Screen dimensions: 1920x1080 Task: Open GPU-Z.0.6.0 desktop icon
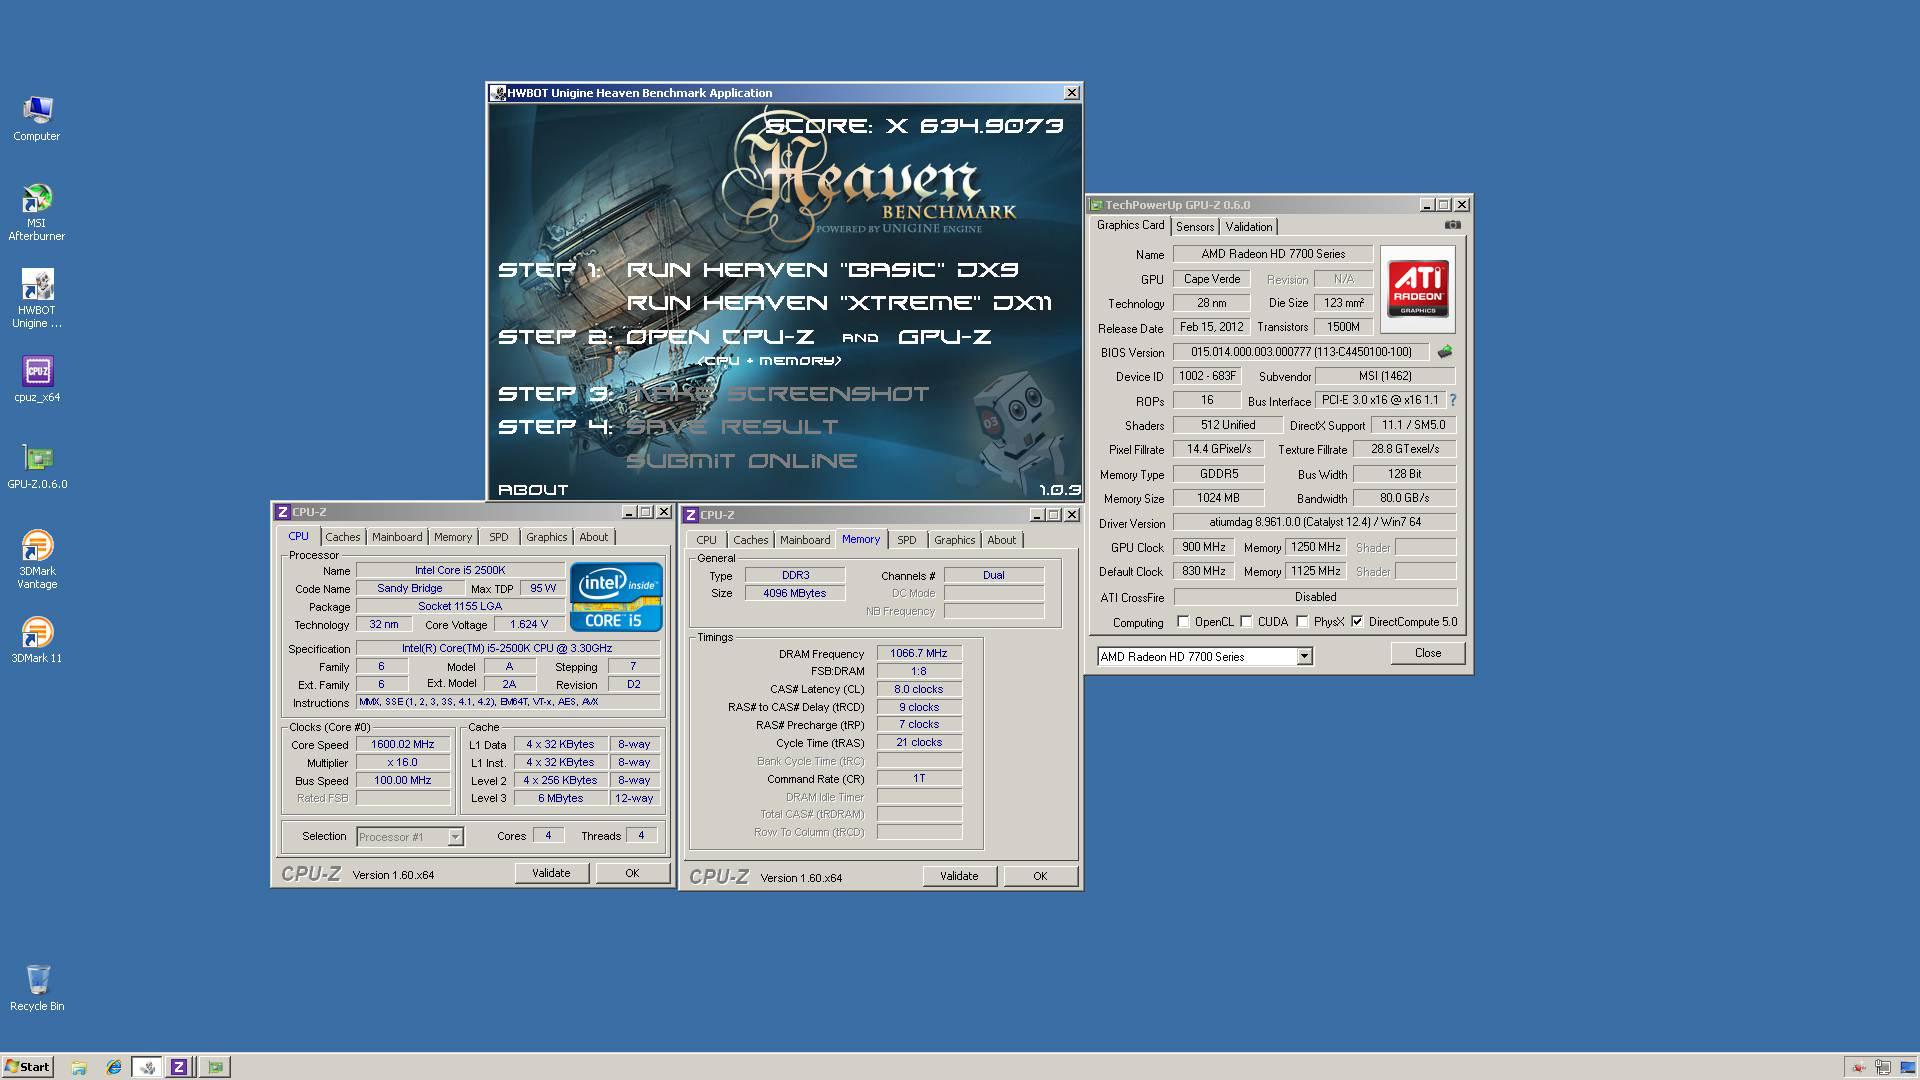(37, 466)
